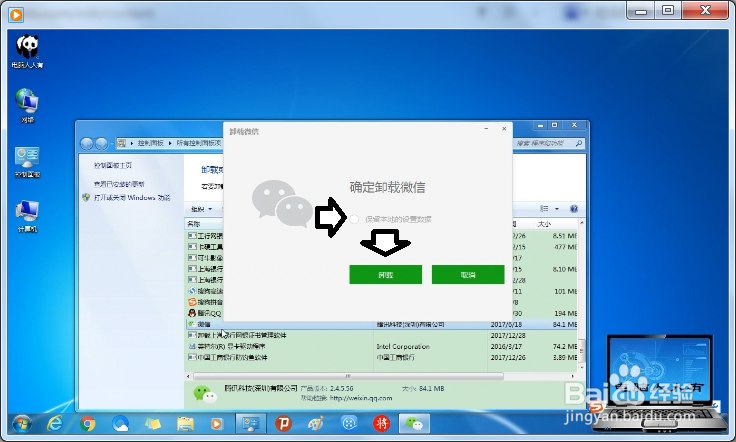Switch to the Control Panel taskbar button
This screenshot has height=442, width=736.
pos(251,424)
